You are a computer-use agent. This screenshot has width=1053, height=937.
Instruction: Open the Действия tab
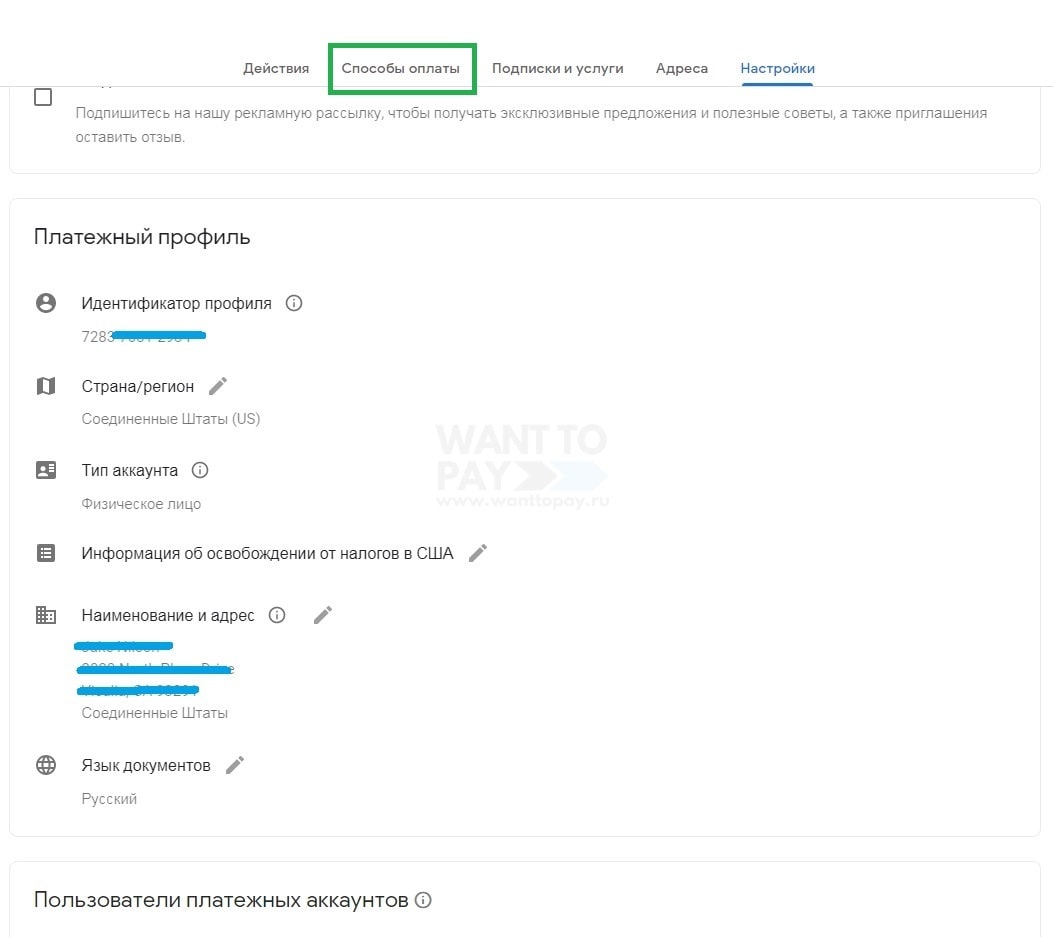276,68
